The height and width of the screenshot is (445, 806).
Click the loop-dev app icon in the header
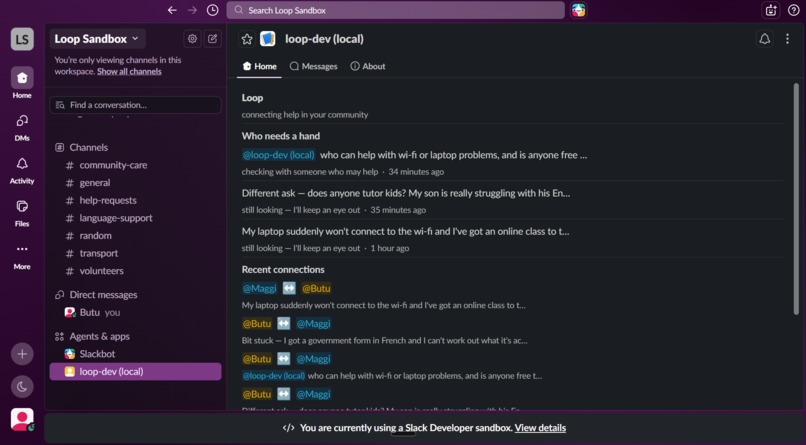click(x=268, y=39)
